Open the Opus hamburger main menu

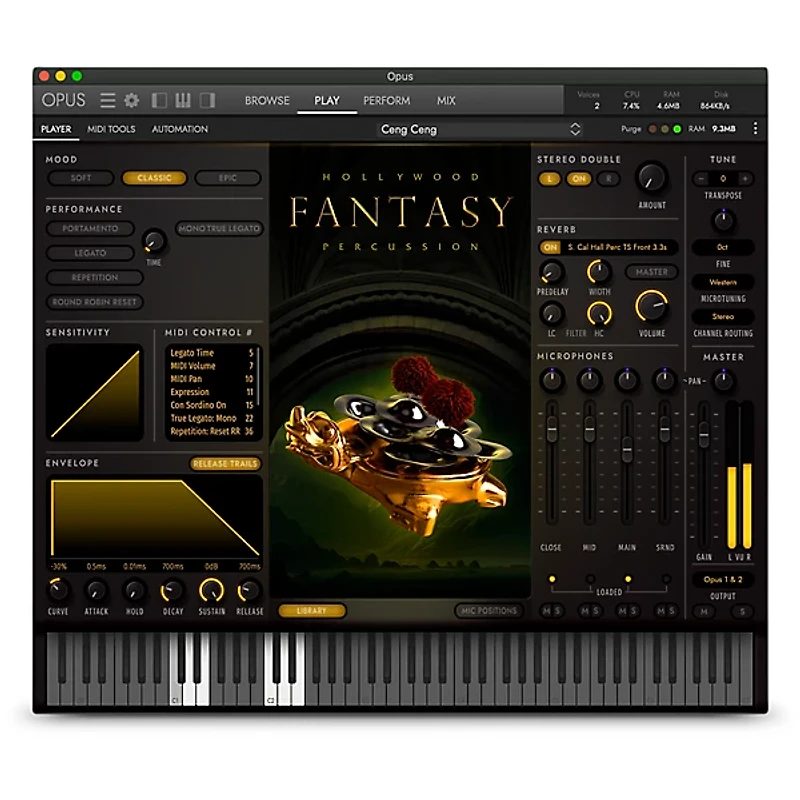tap(107, 100)
